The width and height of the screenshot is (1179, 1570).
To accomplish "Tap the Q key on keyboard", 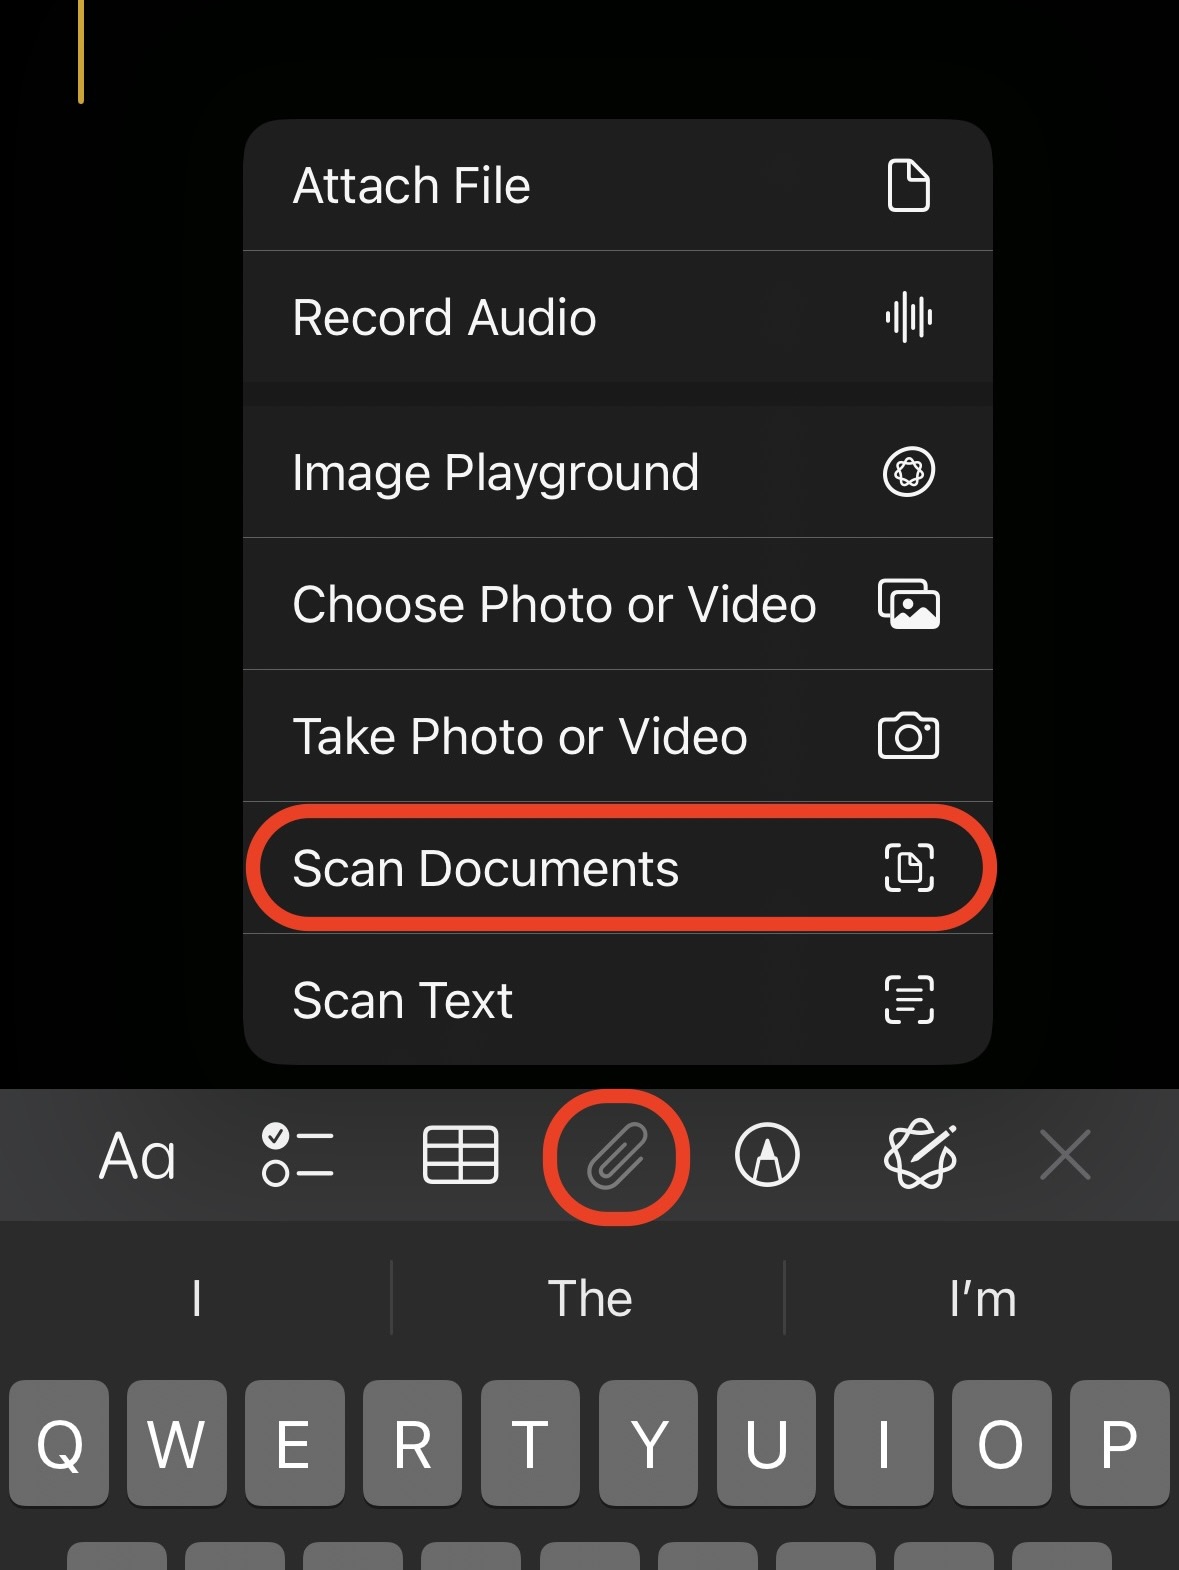I will click(x=59, y=1443).
